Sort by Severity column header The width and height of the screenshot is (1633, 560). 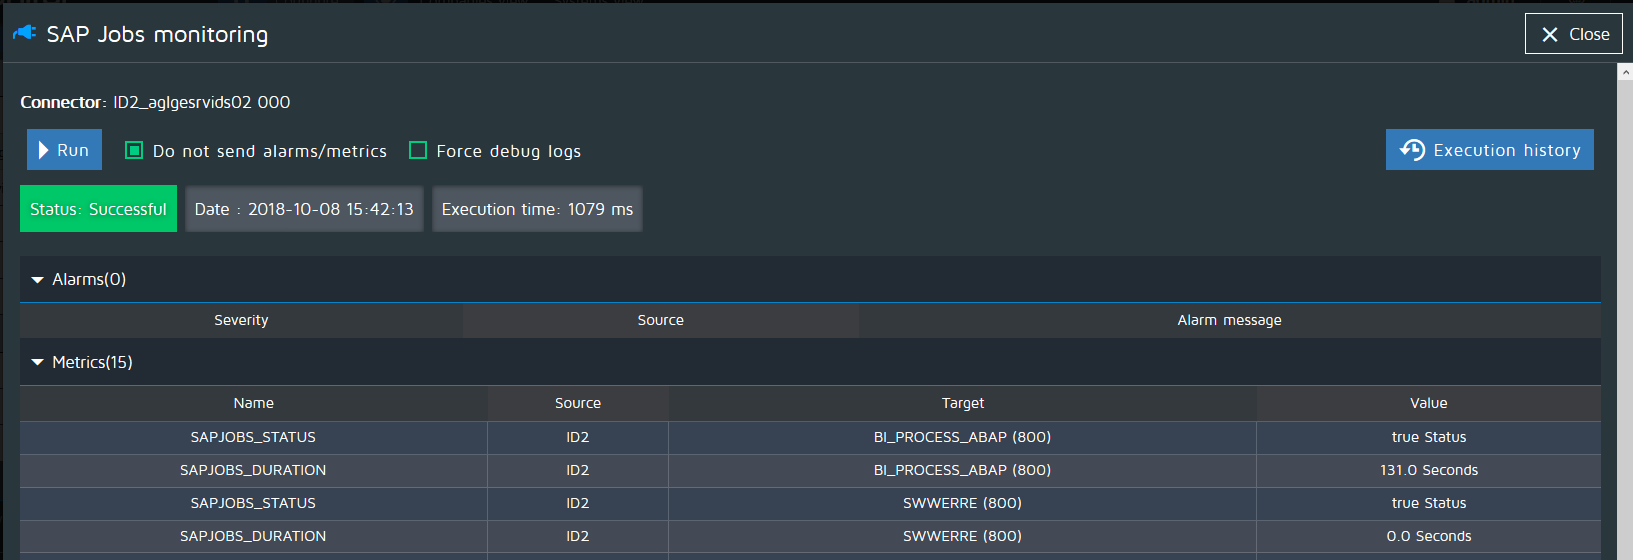tap(241, 321)
